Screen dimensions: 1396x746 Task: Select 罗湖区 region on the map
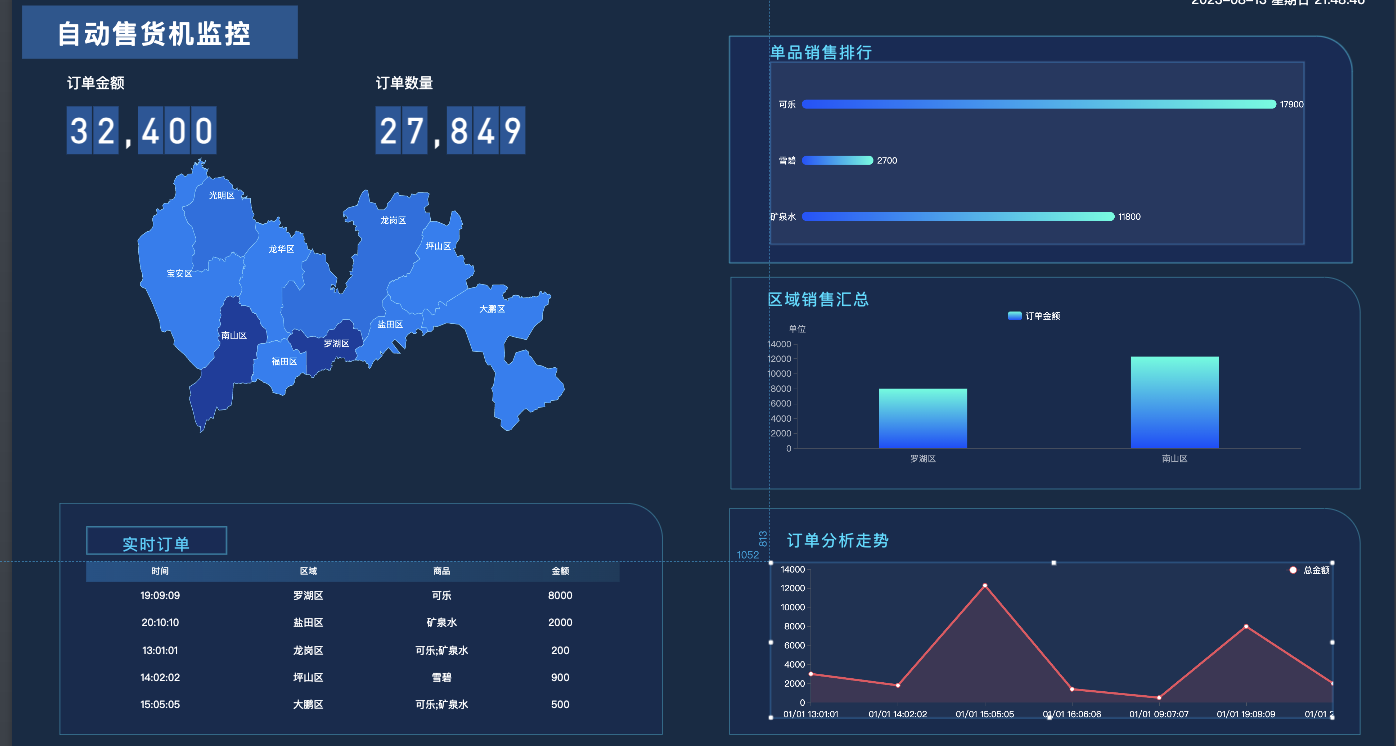328,347
